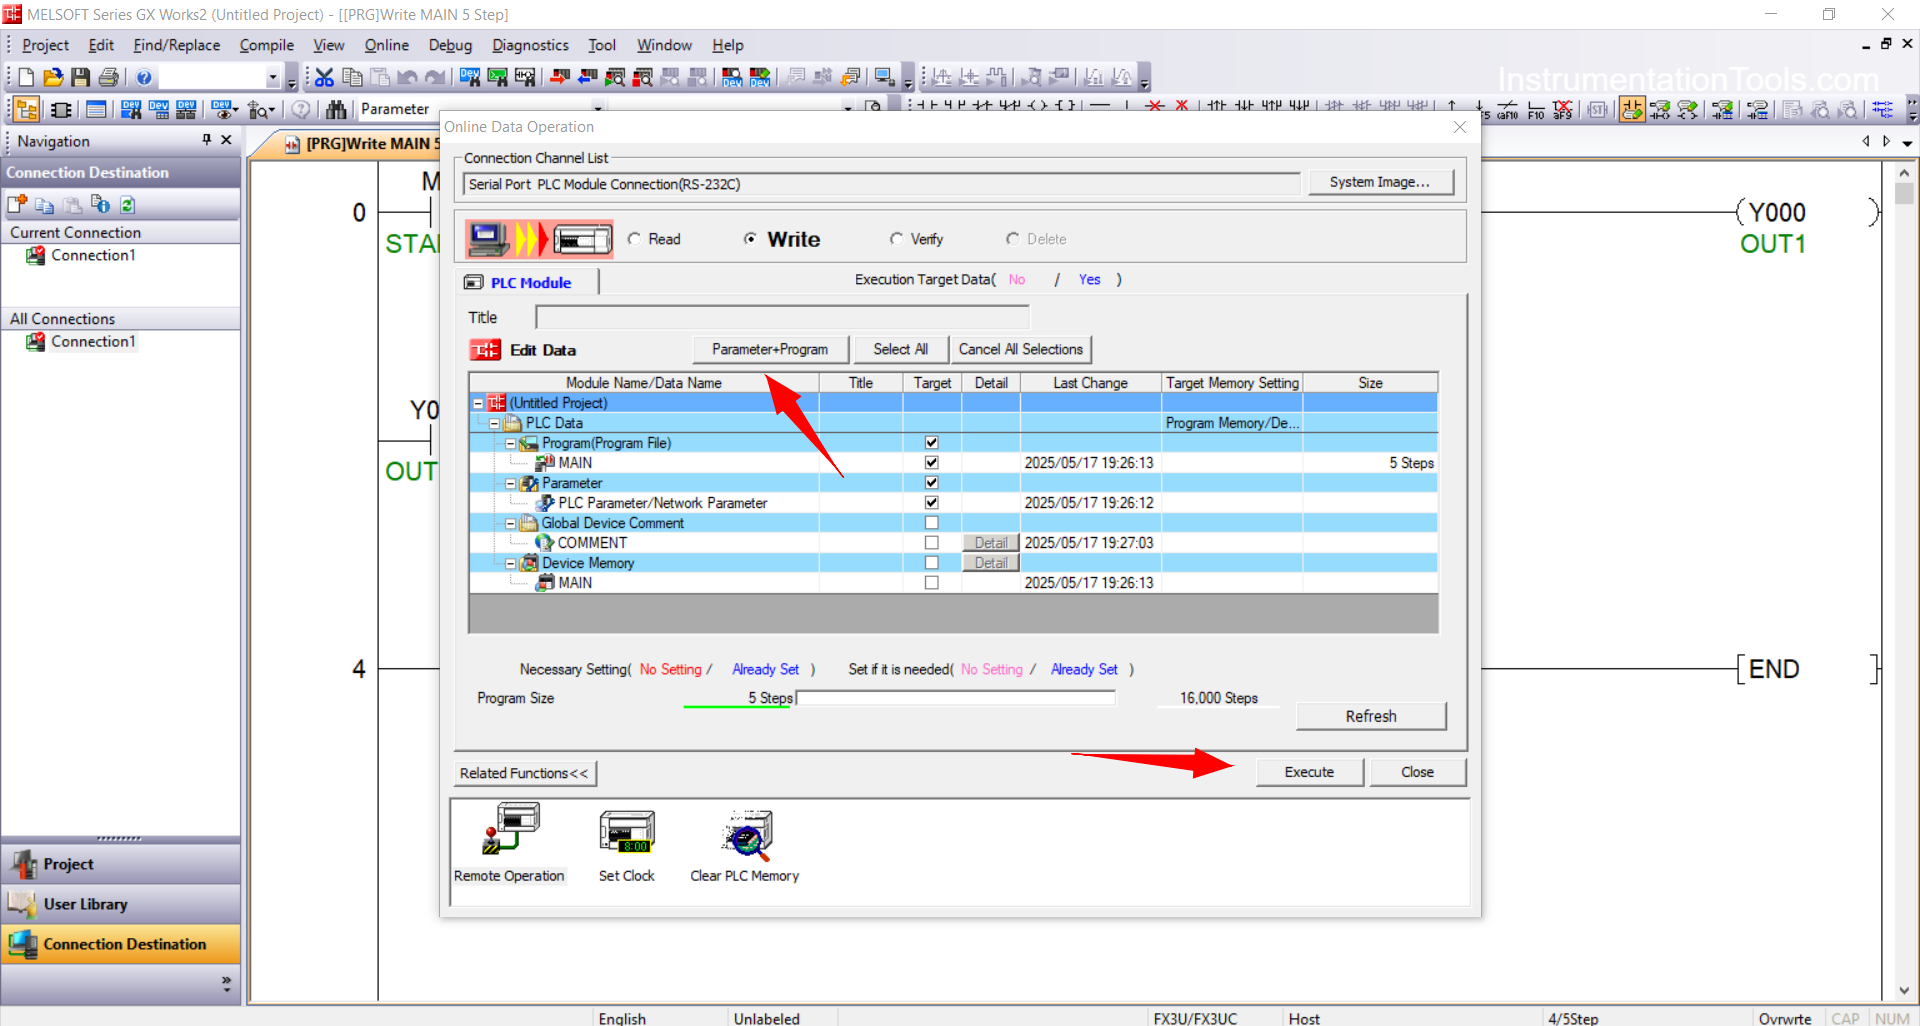Select the Write radio button
Screen dimensions: 1920x1026
point(750,239)
